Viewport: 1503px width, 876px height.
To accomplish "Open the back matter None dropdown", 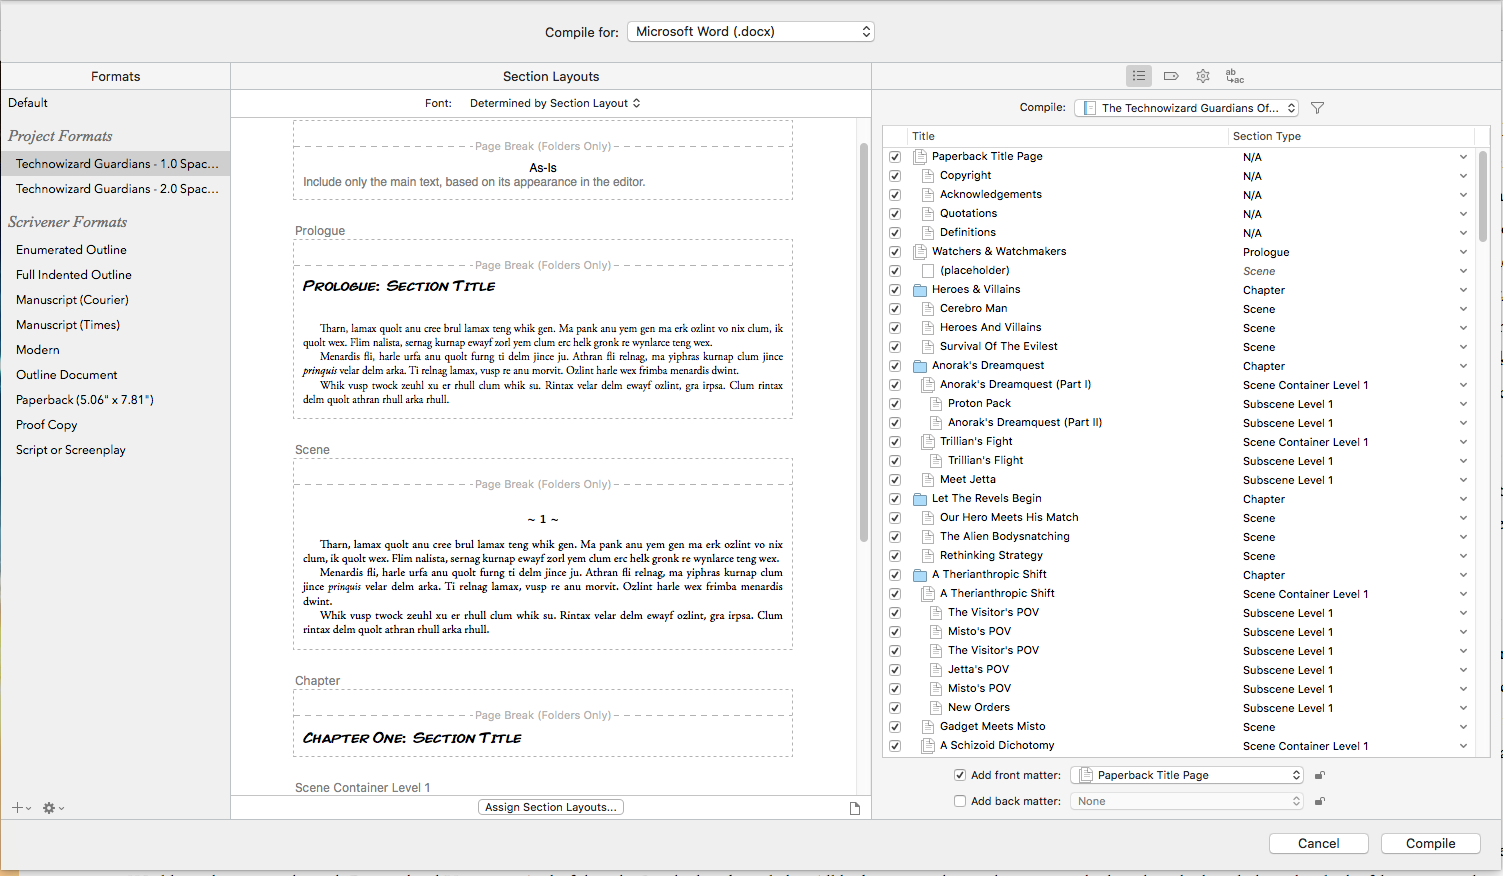I will point(1187,801).
